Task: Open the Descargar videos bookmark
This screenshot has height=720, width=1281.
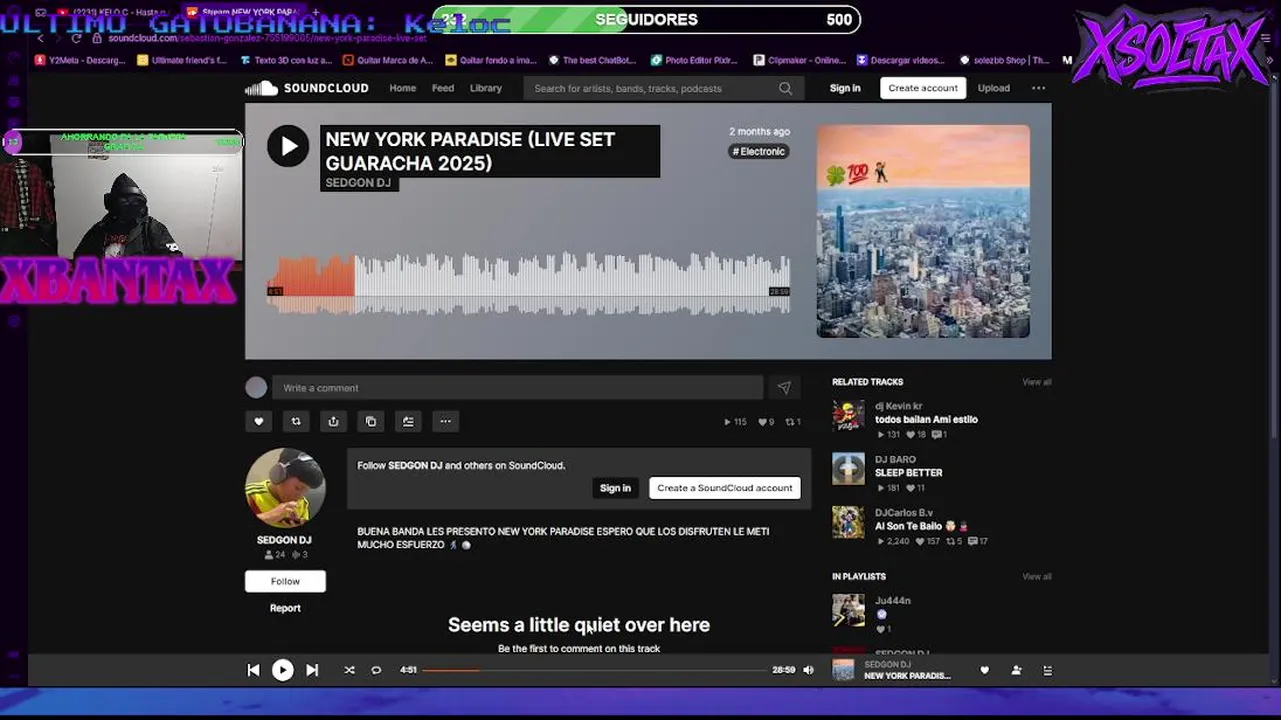Action: 901,60
